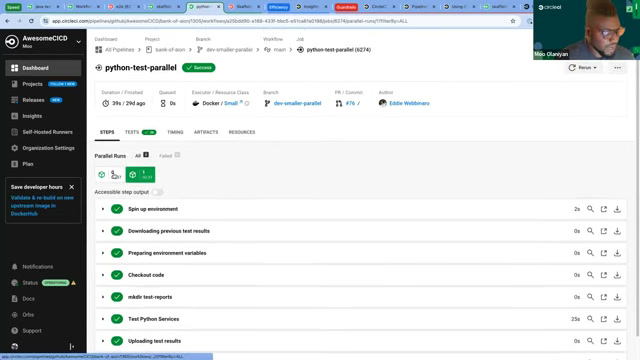The height and width of the screenshot is (360, 640).
Task: Dismiss Save developer hours card
Action: click(x=72, y=187)
